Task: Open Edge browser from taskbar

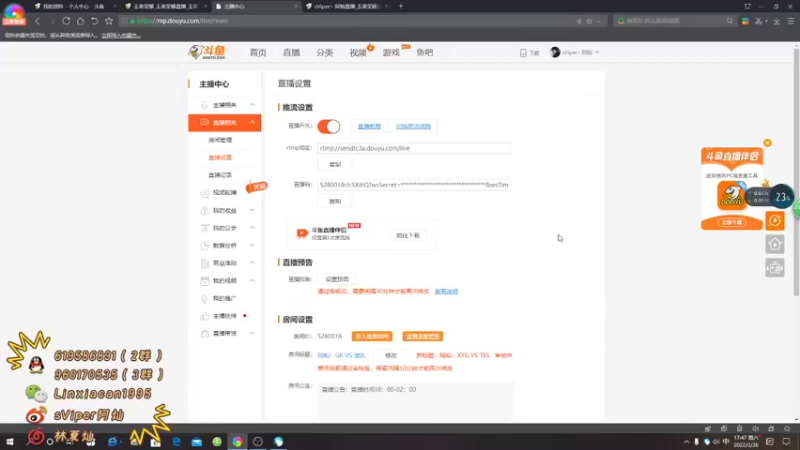Action: (177, 442)
